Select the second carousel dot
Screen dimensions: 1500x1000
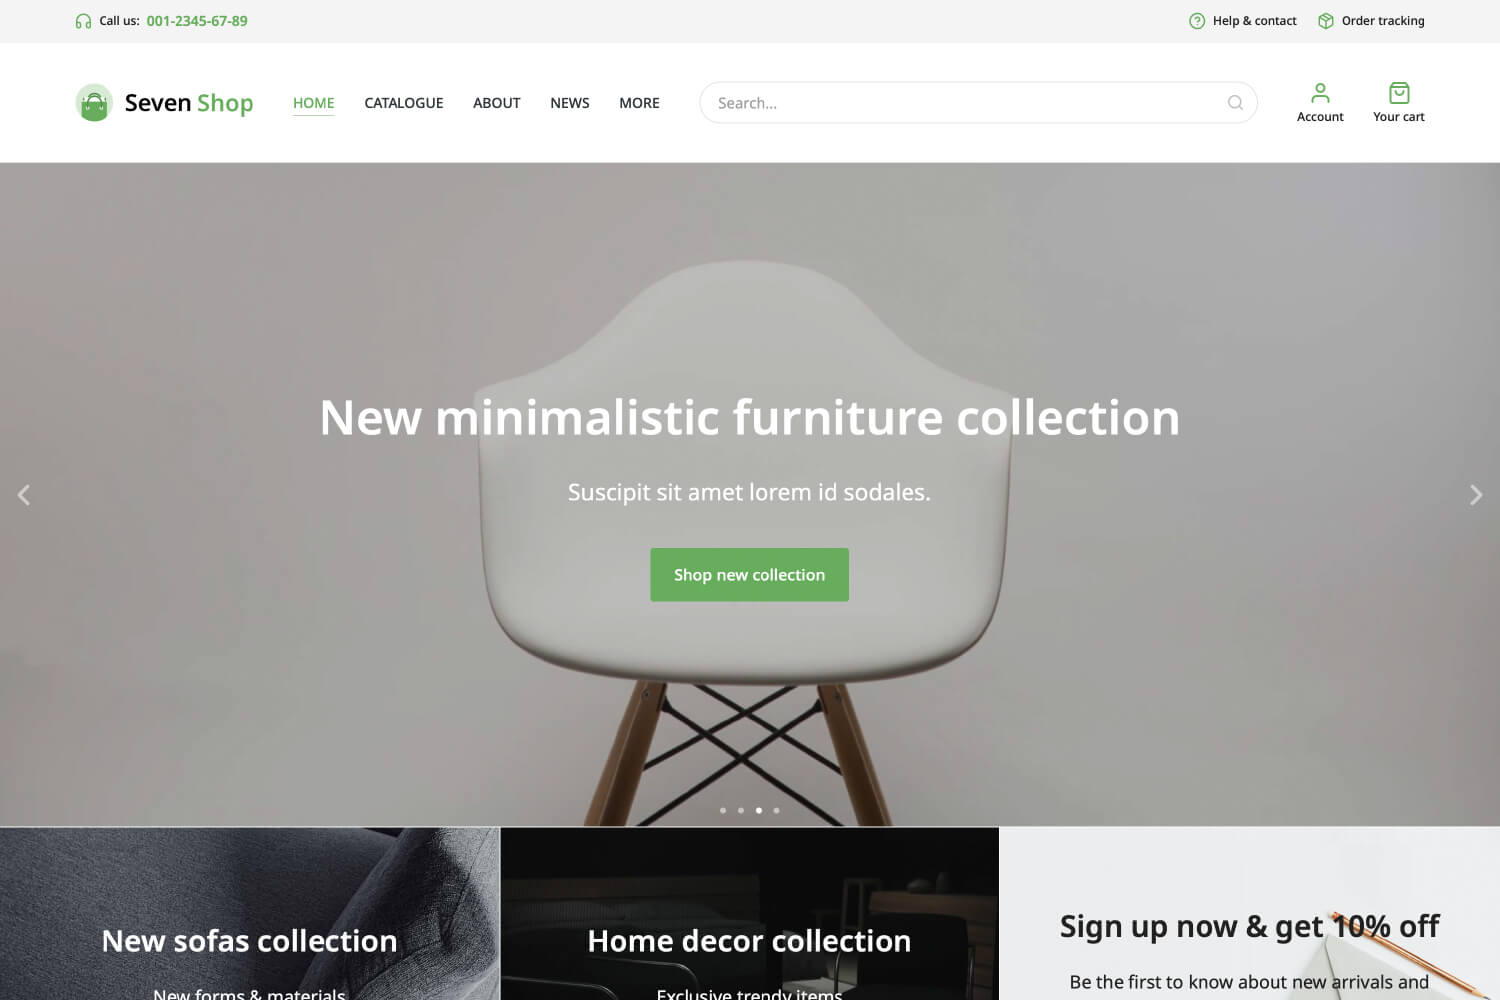741,810
